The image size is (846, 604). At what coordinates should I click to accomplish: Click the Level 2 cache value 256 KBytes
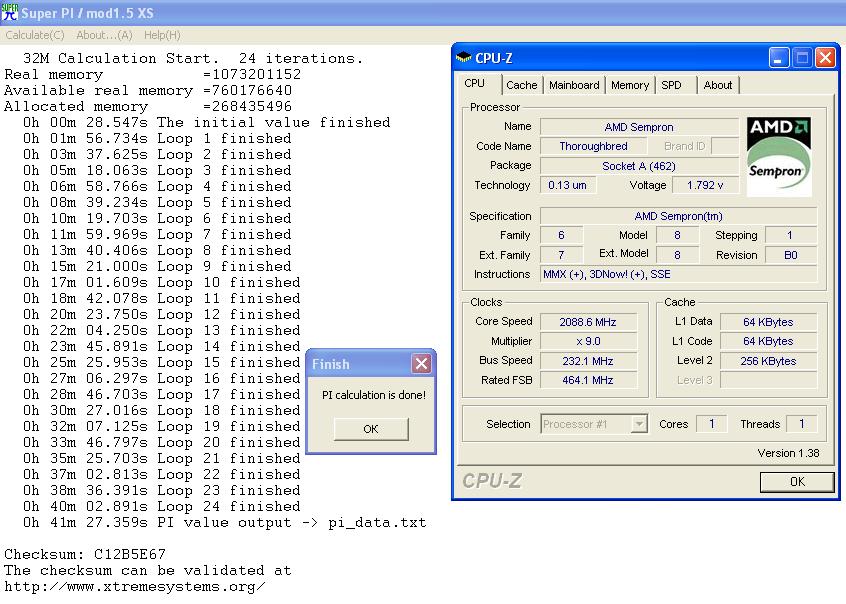pyautogui.click(x=768, y=361)
